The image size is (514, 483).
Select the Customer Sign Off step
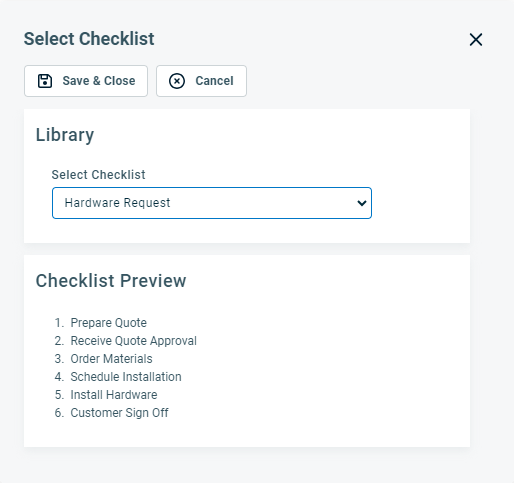click(x=119, y=413)
